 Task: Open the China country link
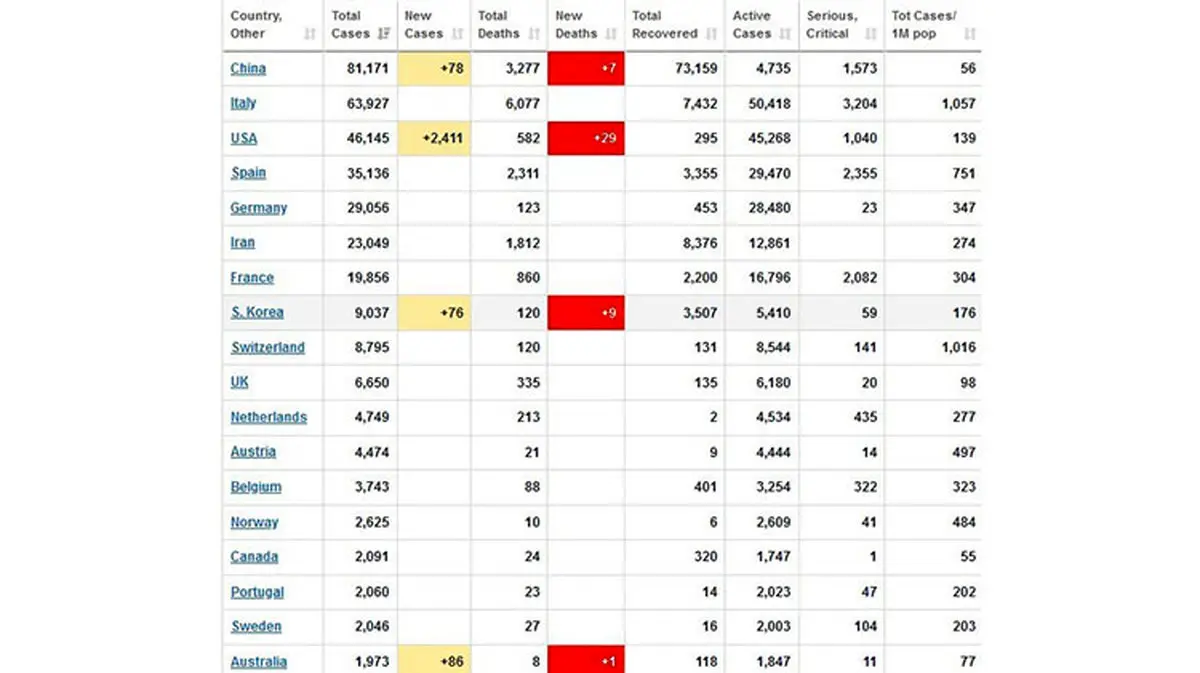tap(248, 69)
